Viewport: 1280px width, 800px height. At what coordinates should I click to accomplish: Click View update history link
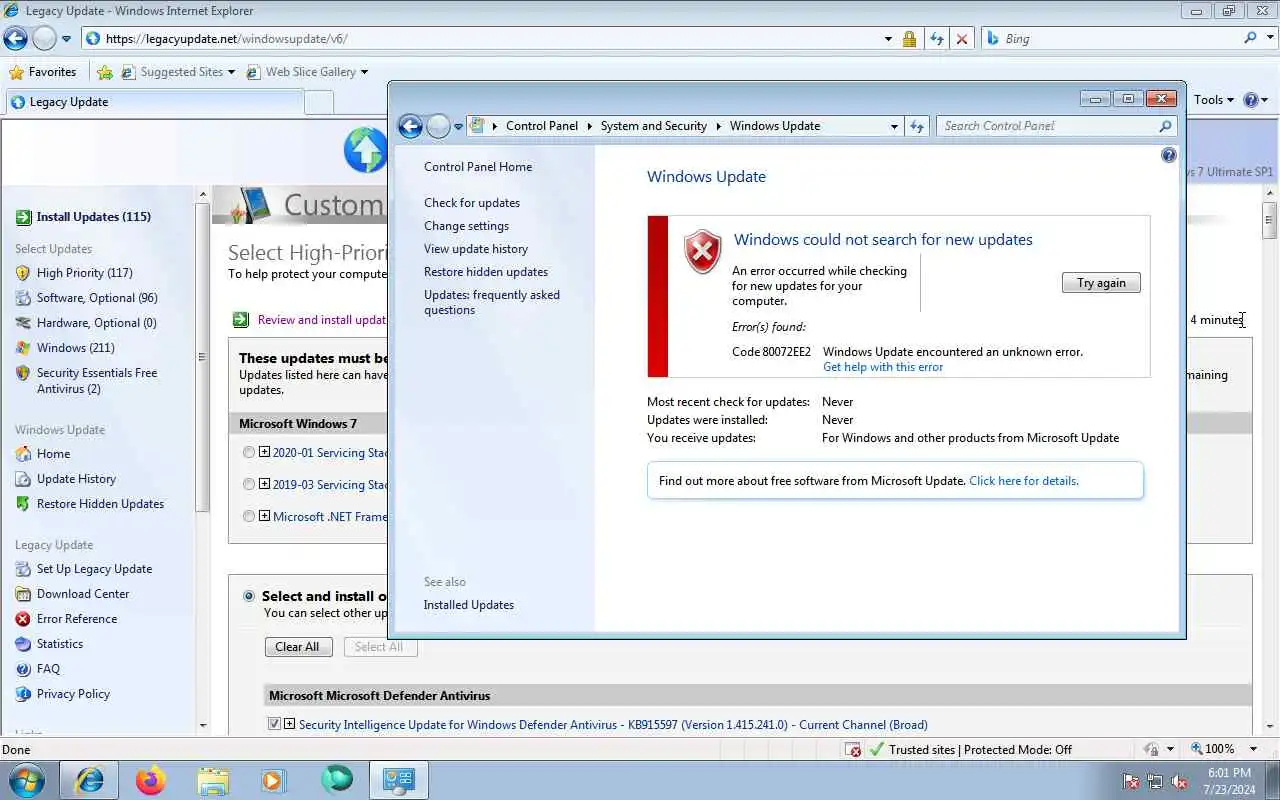(x=476, y=249)
